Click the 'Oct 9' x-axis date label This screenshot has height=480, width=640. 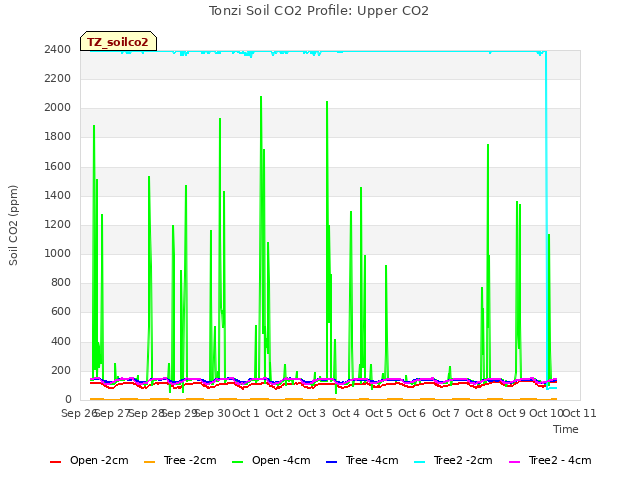(x=512, y=413)
